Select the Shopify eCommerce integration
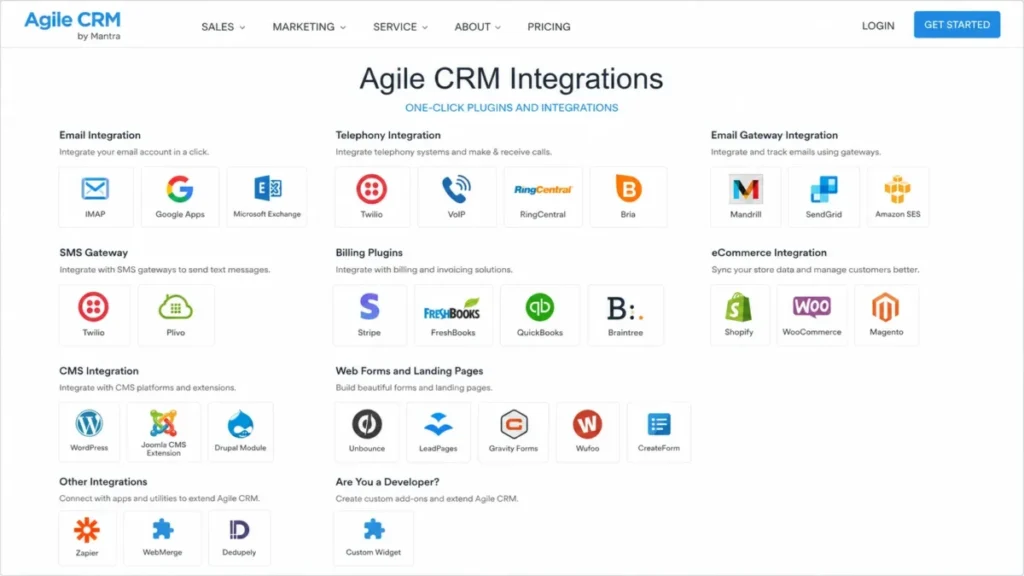The image size is (1024, 576). [739, 315]
